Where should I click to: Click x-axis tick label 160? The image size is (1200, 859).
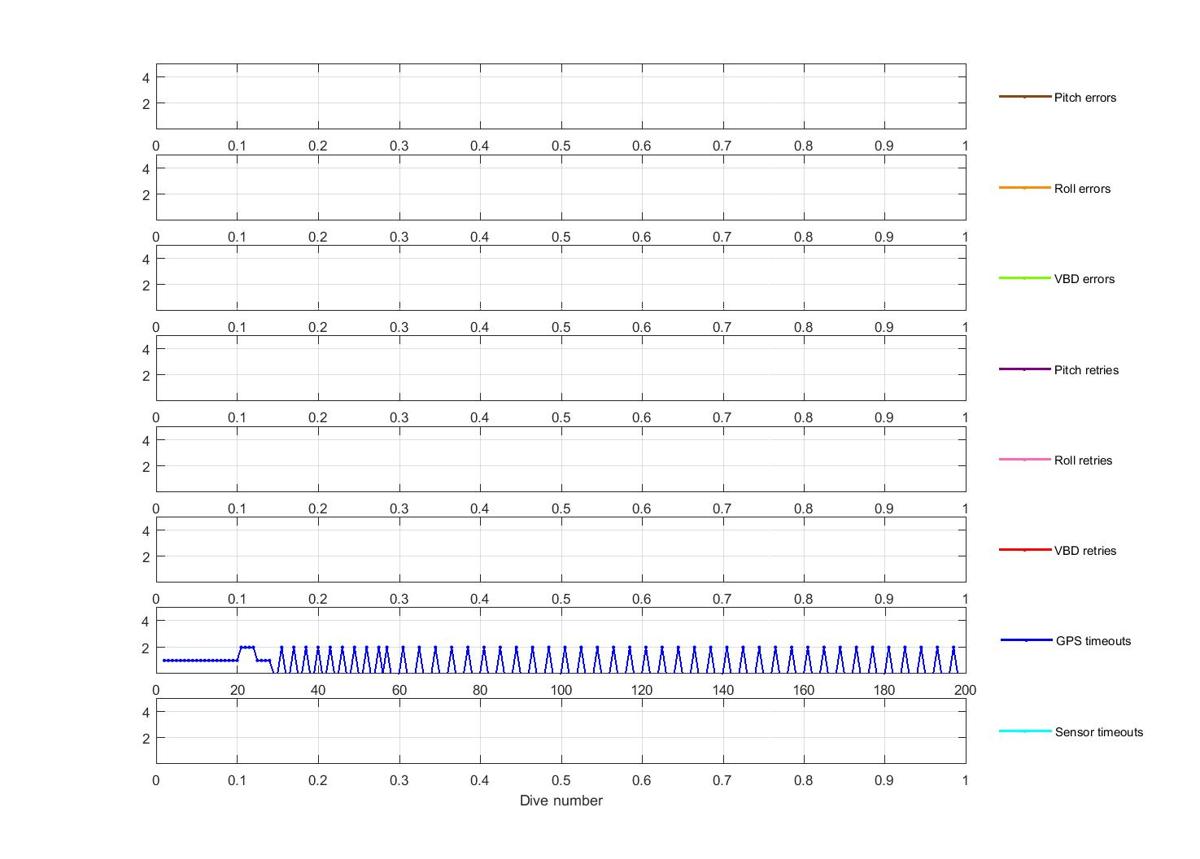pos(804,690)
